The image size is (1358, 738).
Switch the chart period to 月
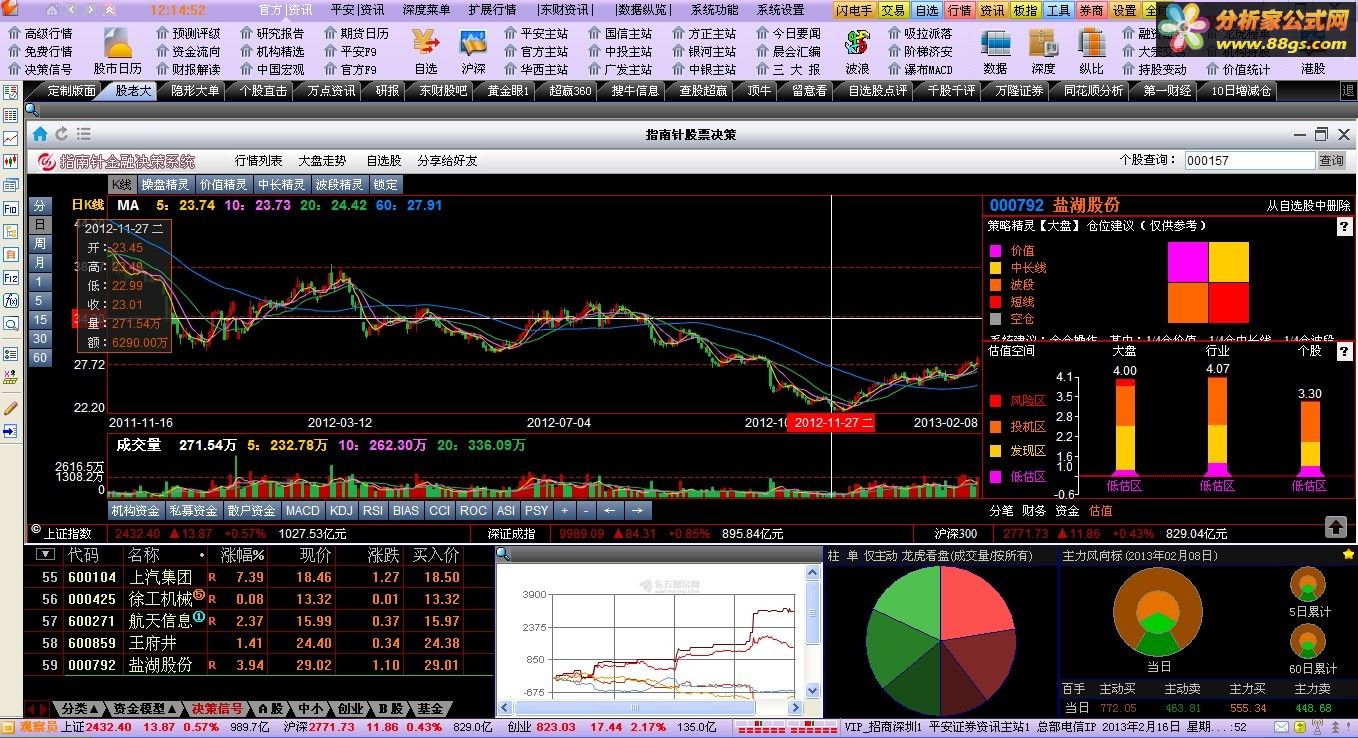pyautogui.click(x=40, y=262)
